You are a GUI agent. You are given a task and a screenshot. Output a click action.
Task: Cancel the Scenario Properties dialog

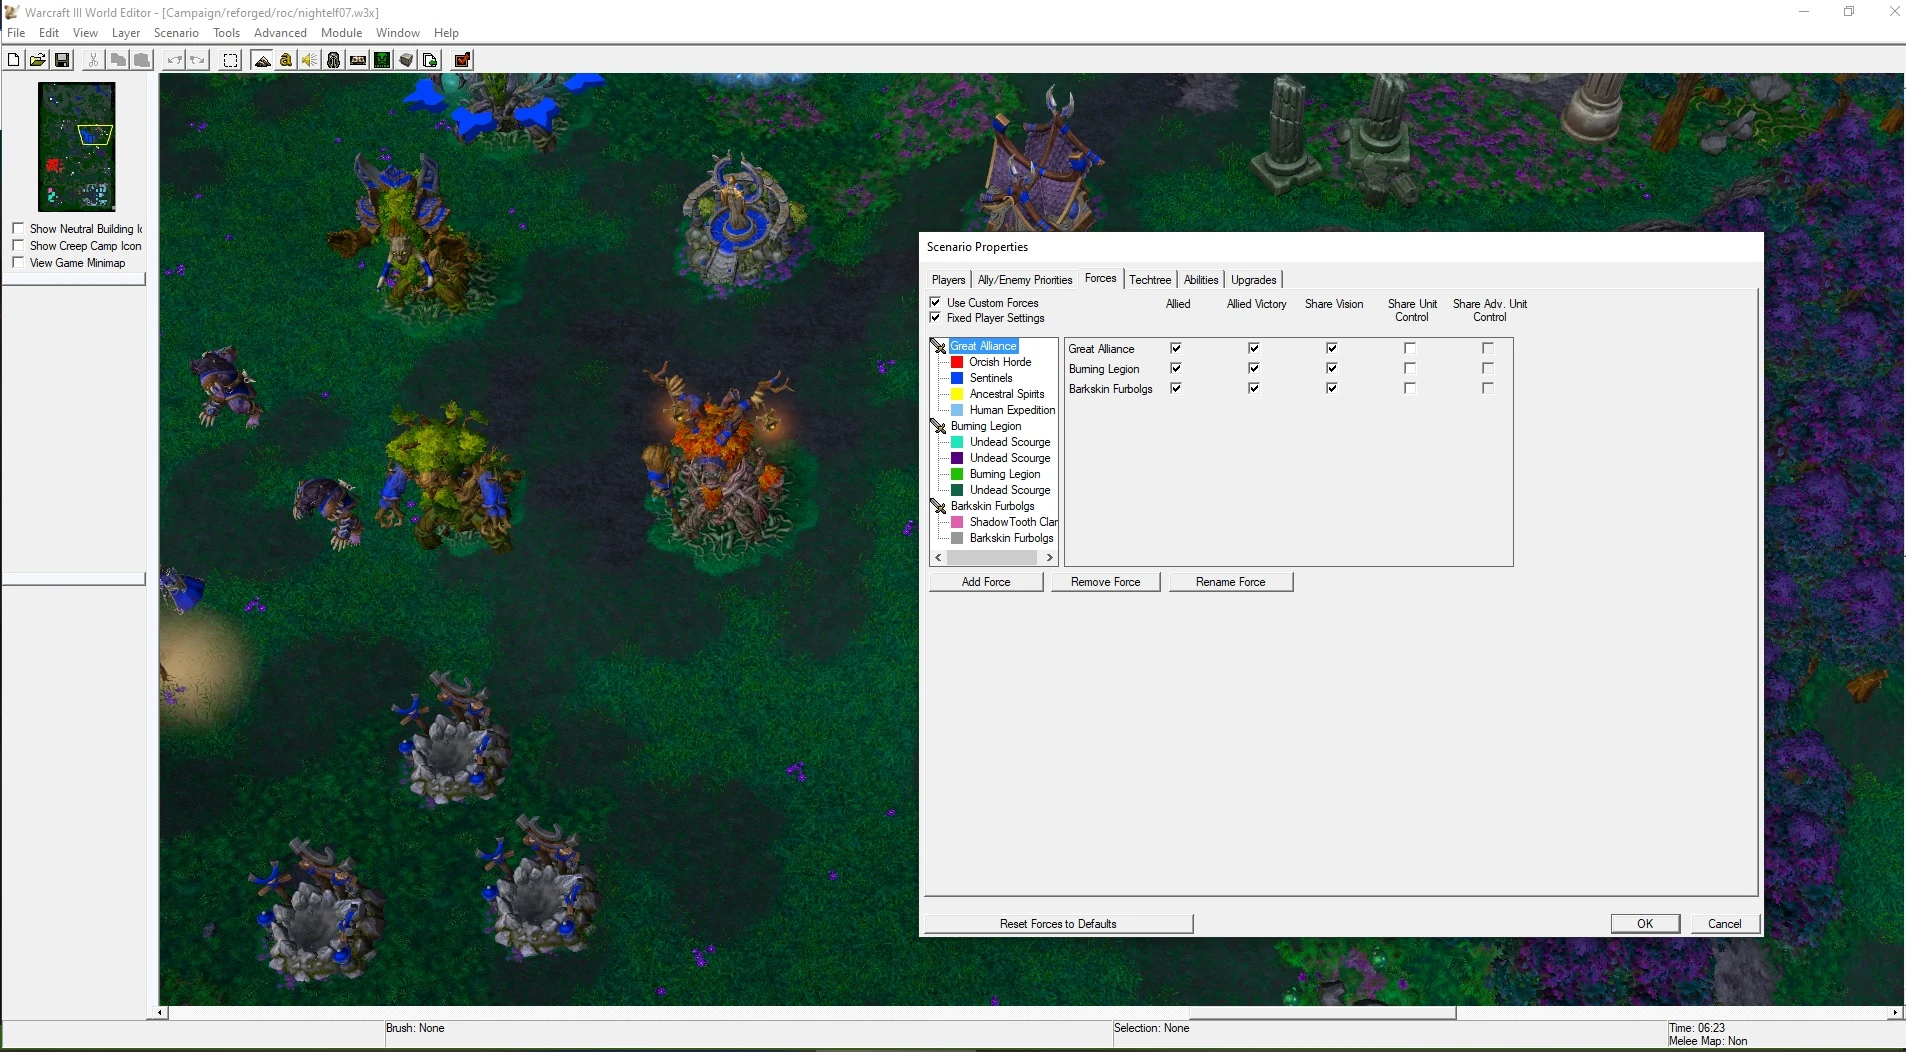[x=1724, y=924]
